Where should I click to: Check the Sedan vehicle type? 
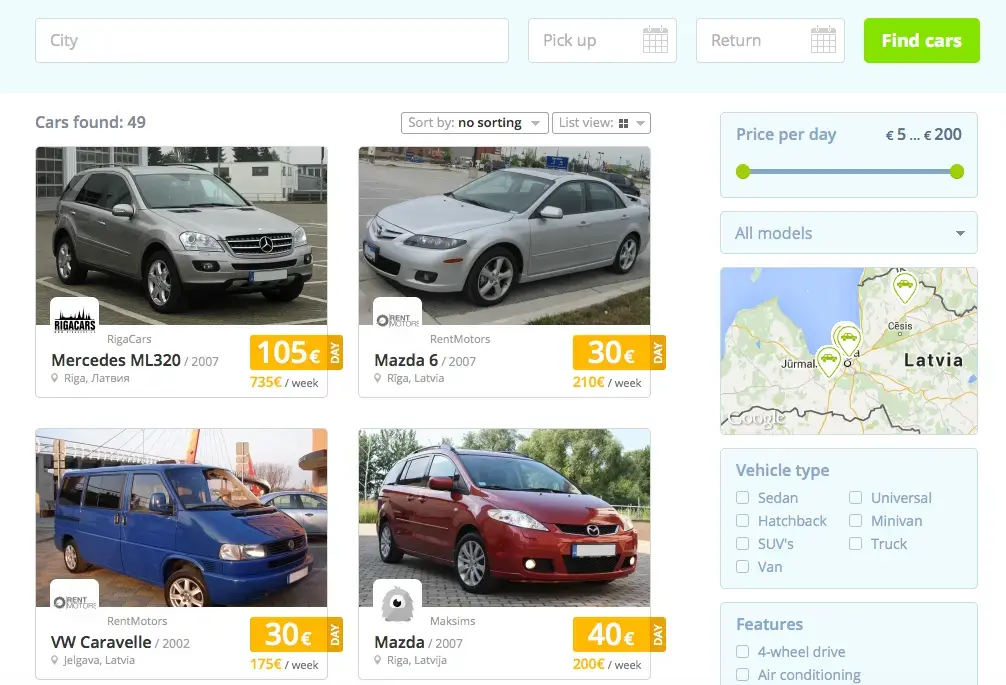[x=742, y=498]
